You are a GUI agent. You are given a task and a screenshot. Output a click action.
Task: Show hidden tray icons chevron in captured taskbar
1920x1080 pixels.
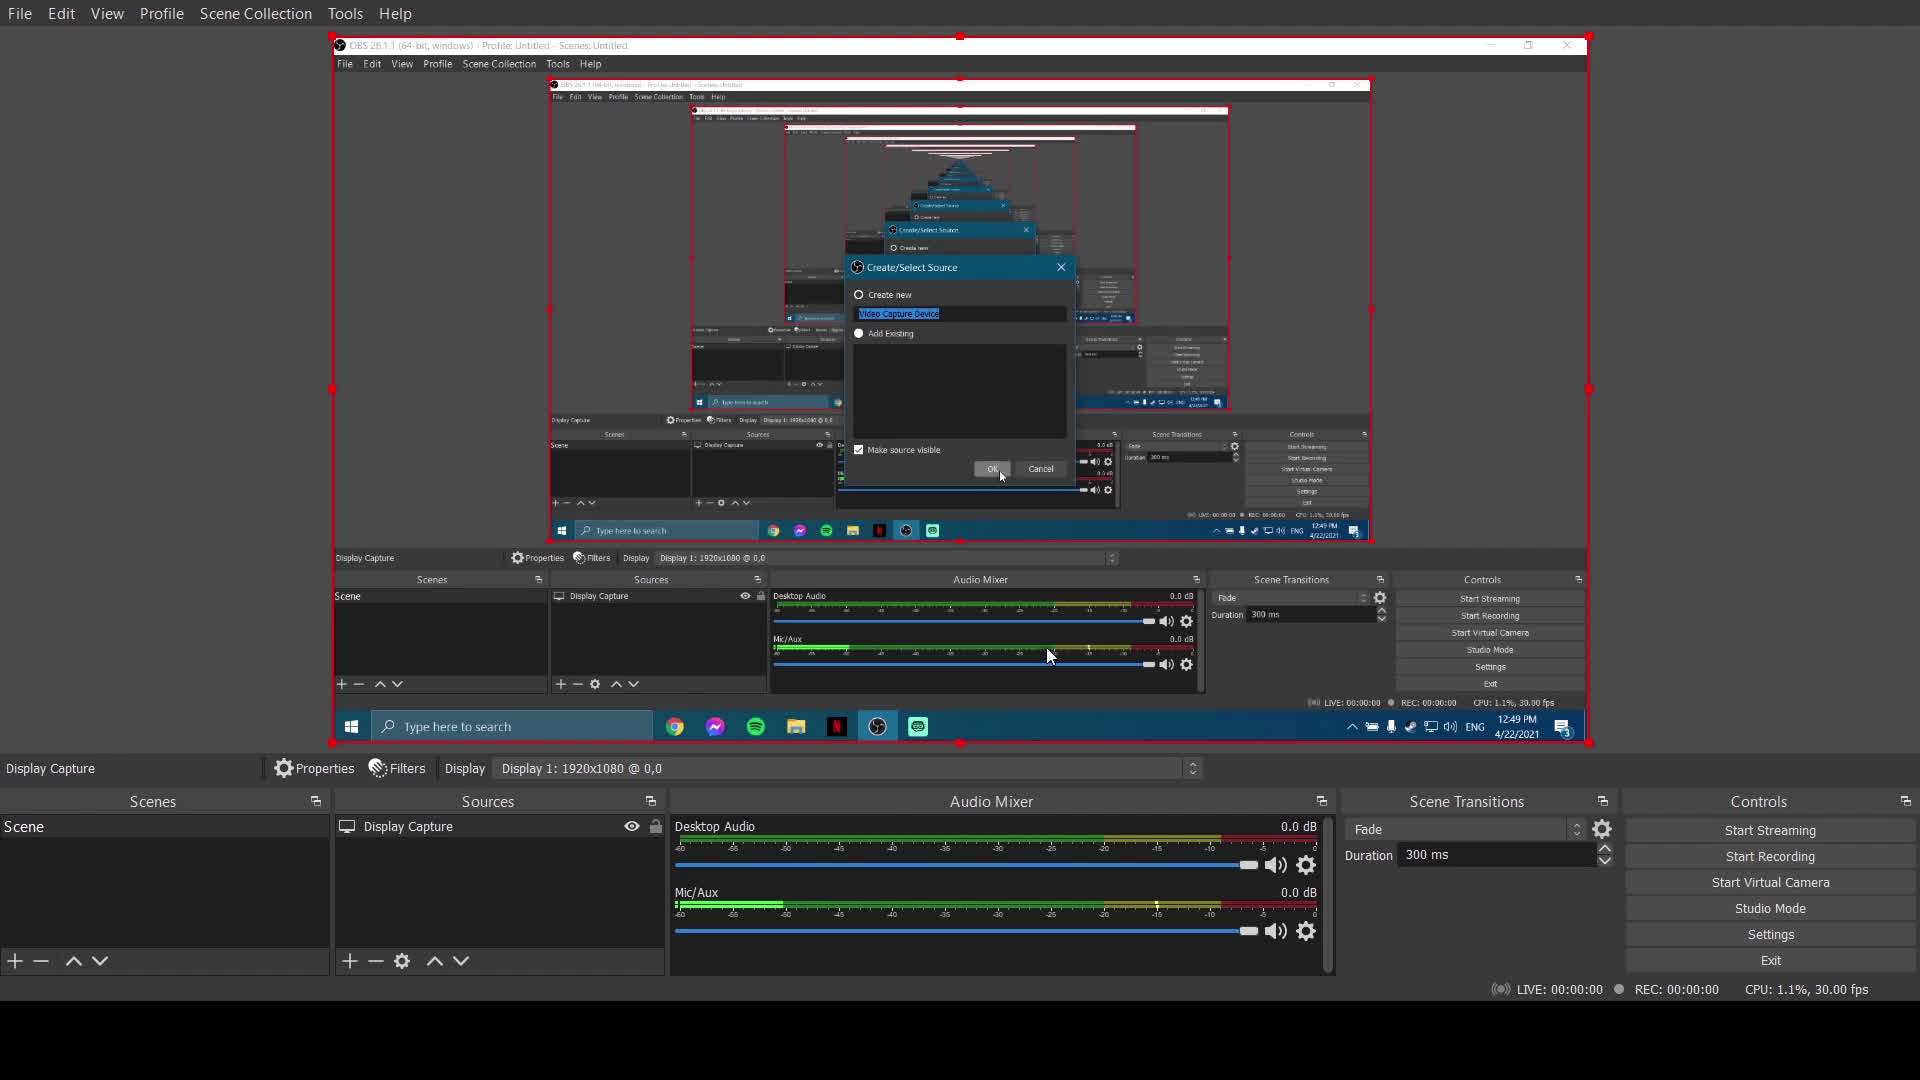coord(1352,727)
